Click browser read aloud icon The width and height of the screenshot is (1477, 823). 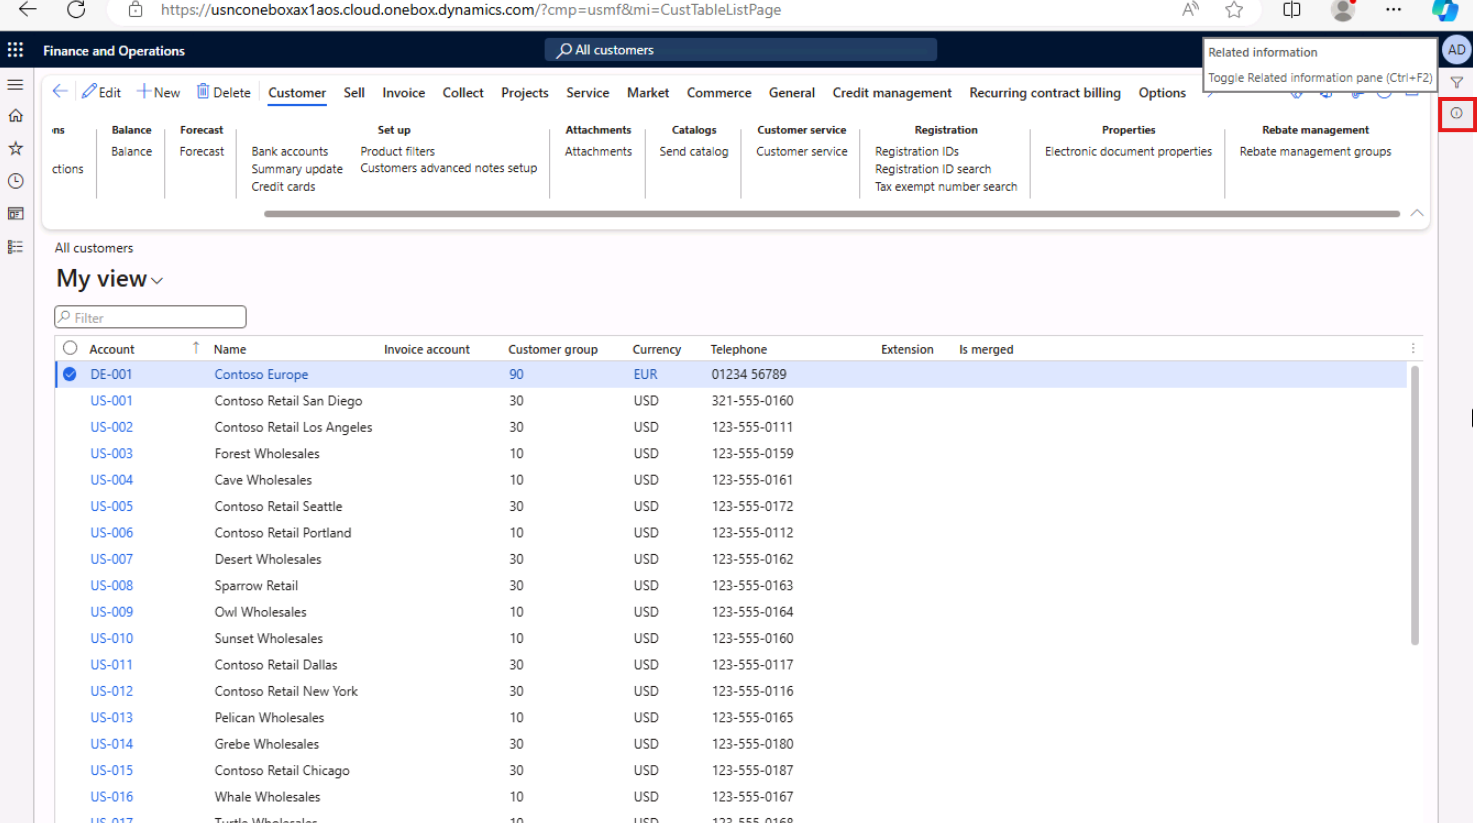click(1190, 10)
